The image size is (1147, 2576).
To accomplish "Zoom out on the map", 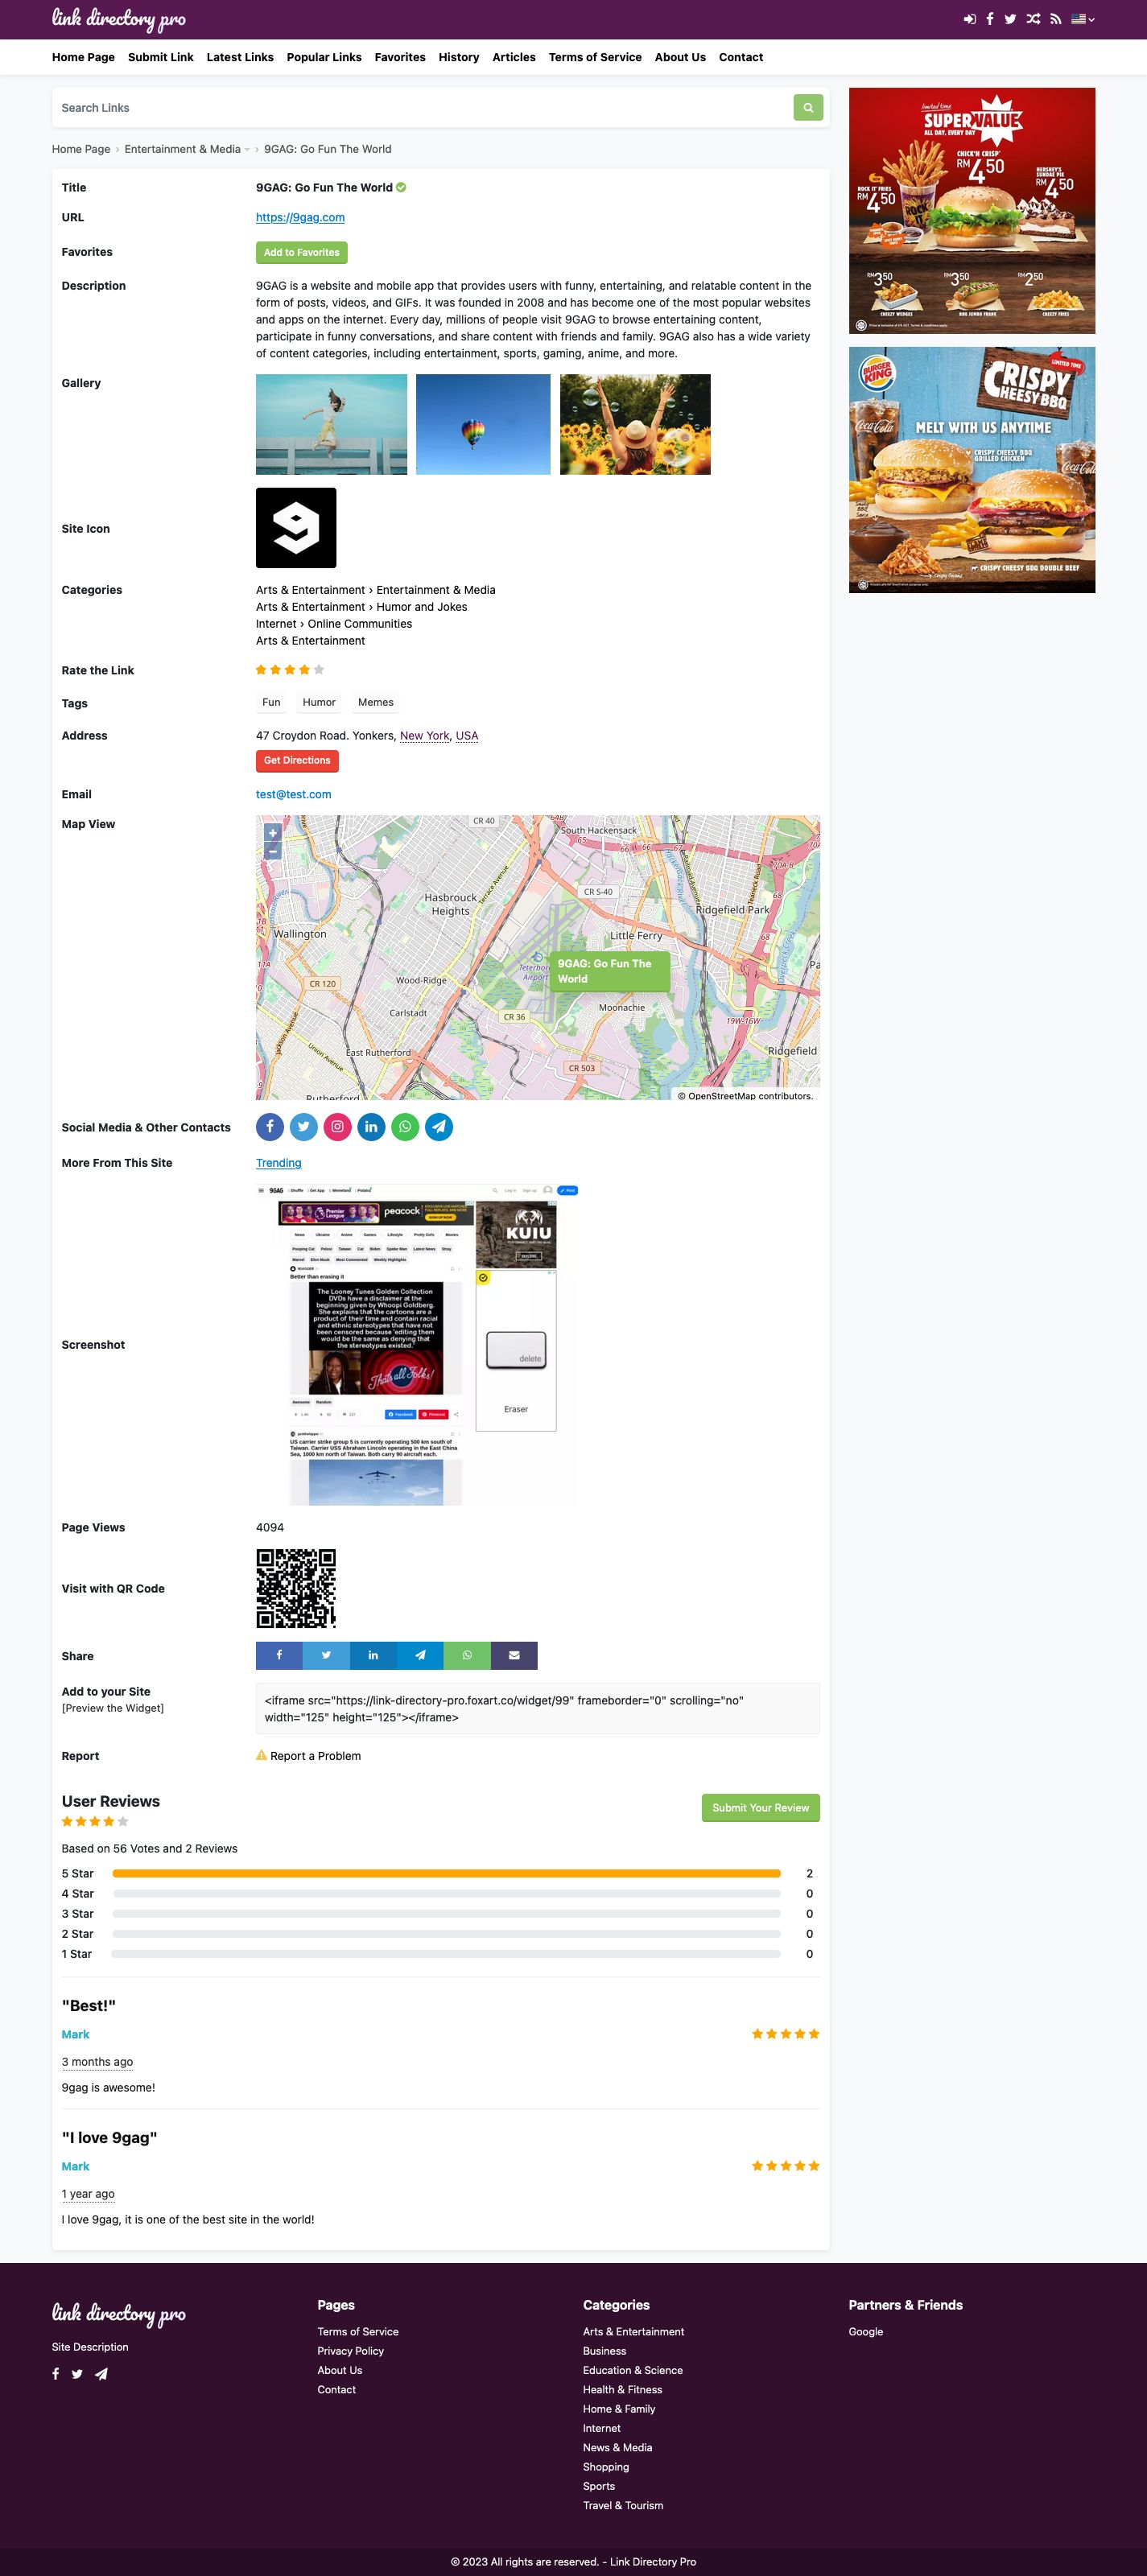I will pyautogui.click(x=272, y=851).
